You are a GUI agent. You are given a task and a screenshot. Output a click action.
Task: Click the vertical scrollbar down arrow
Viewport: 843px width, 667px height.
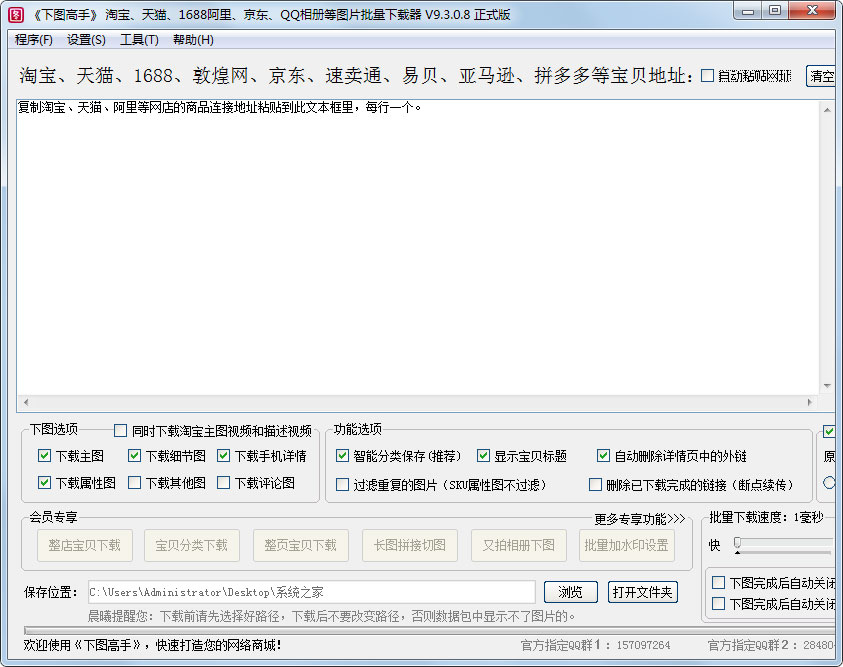(x=827, y=386)
